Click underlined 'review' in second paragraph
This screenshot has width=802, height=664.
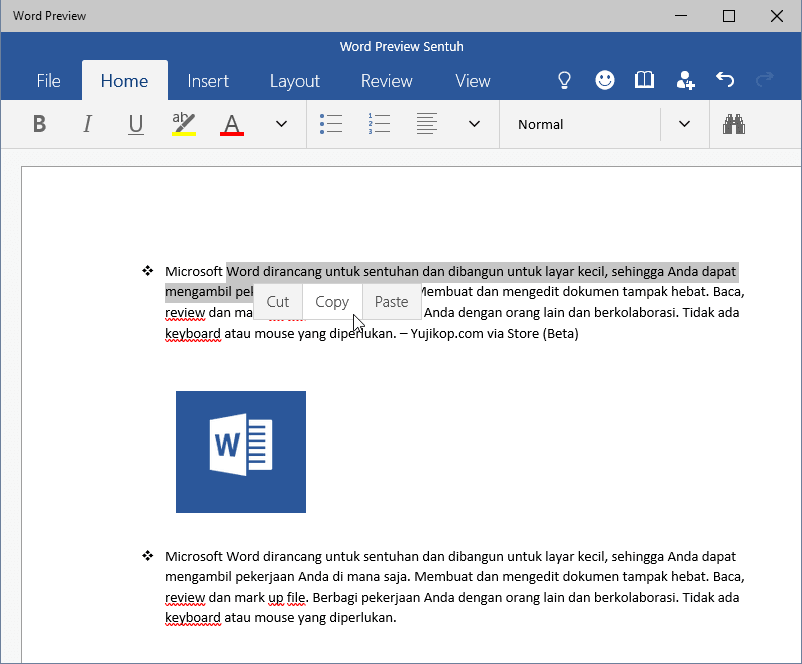tap(185, 597)
